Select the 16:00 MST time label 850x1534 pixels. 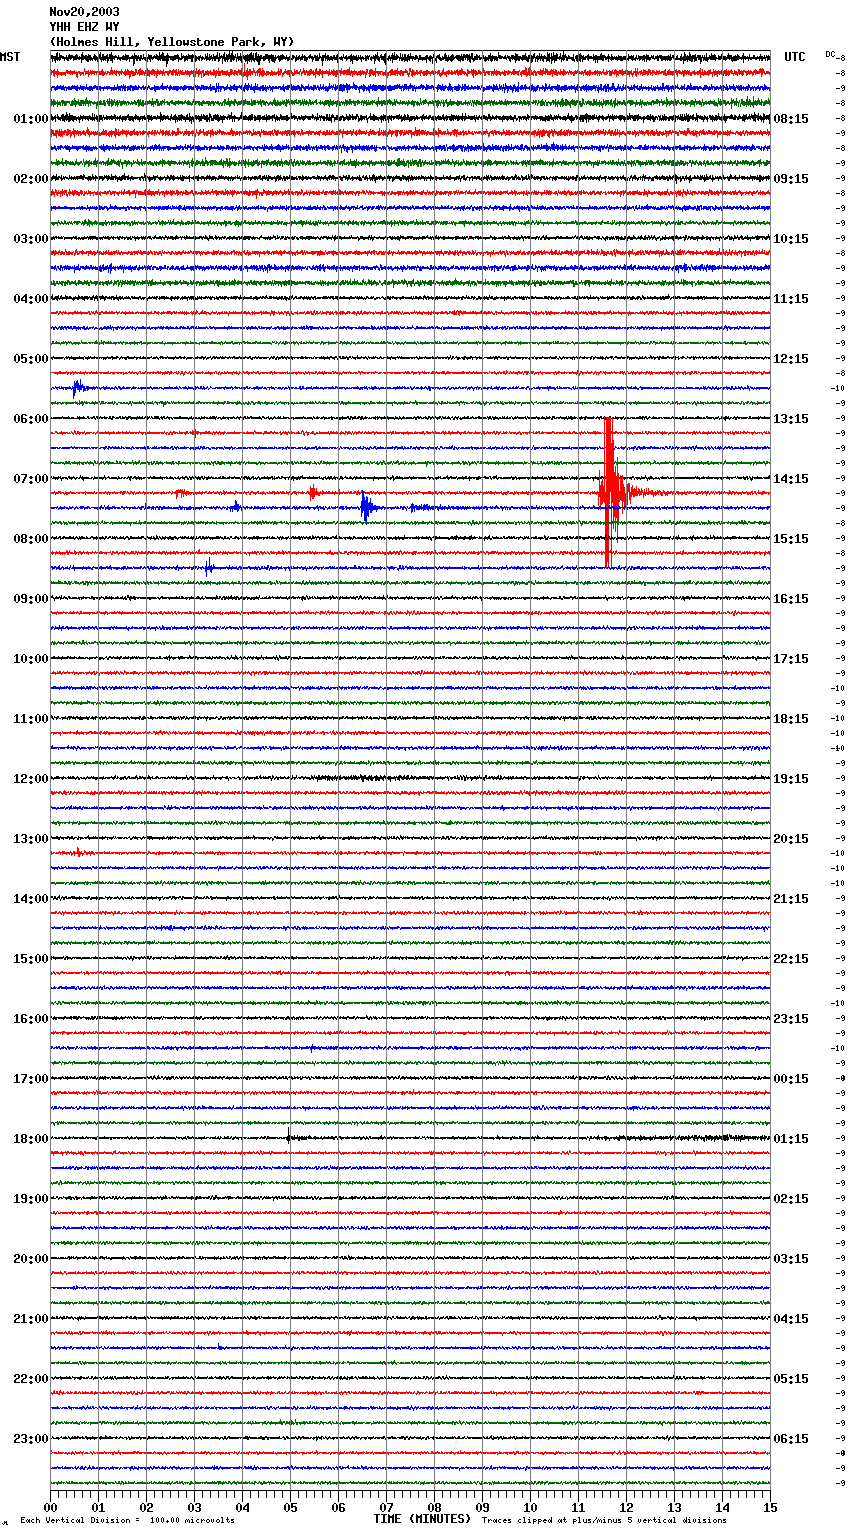click(x=31, y=1019)
